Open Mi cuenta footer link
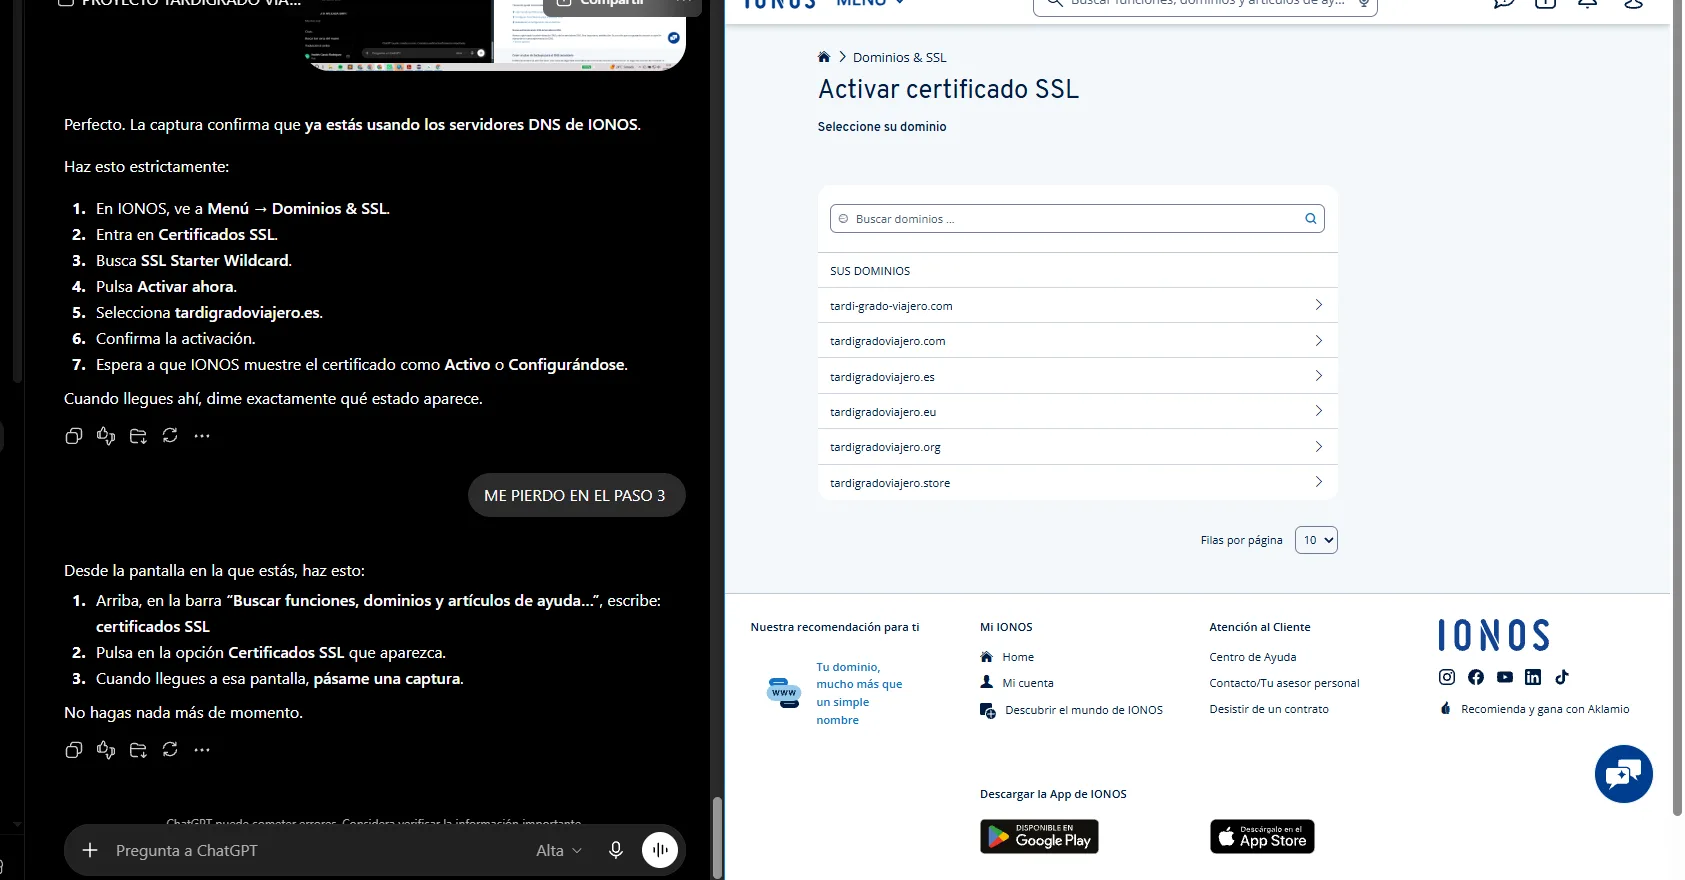 [1028, 683]
